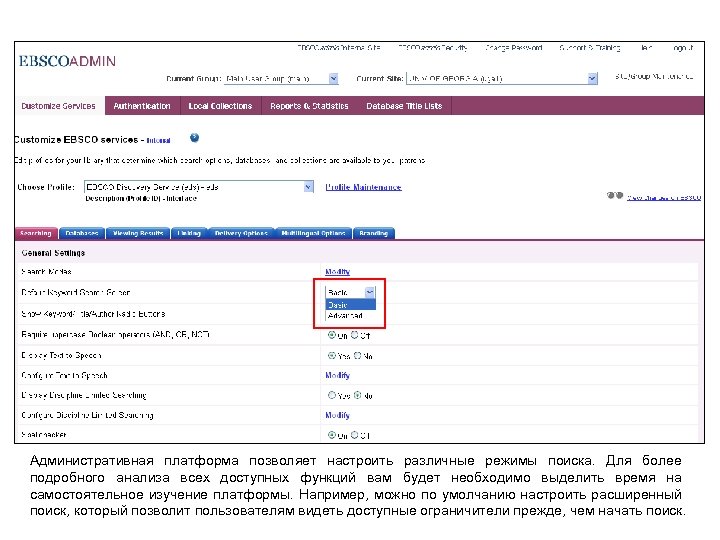The height and width of the screenshot is (540, 720).
Task: Open the EBSCOadmin Security link
Action: tap(433, 48)
